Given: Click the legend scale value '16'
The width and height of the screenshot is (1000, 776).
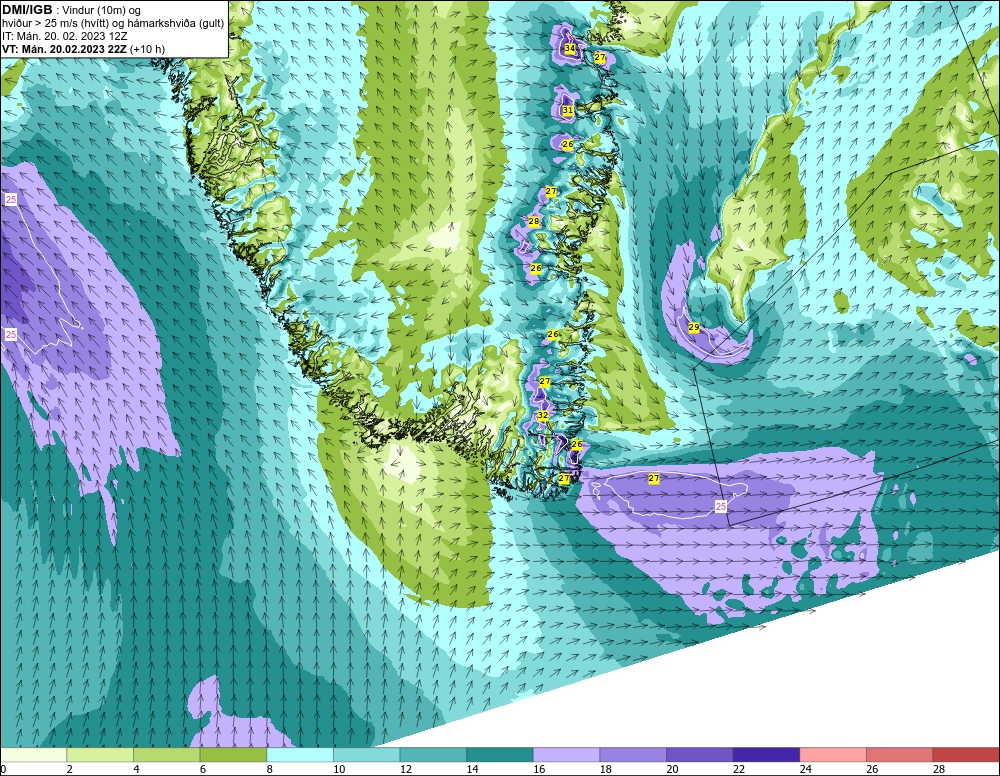Looking at the screenshot, I should click(539, 769).
